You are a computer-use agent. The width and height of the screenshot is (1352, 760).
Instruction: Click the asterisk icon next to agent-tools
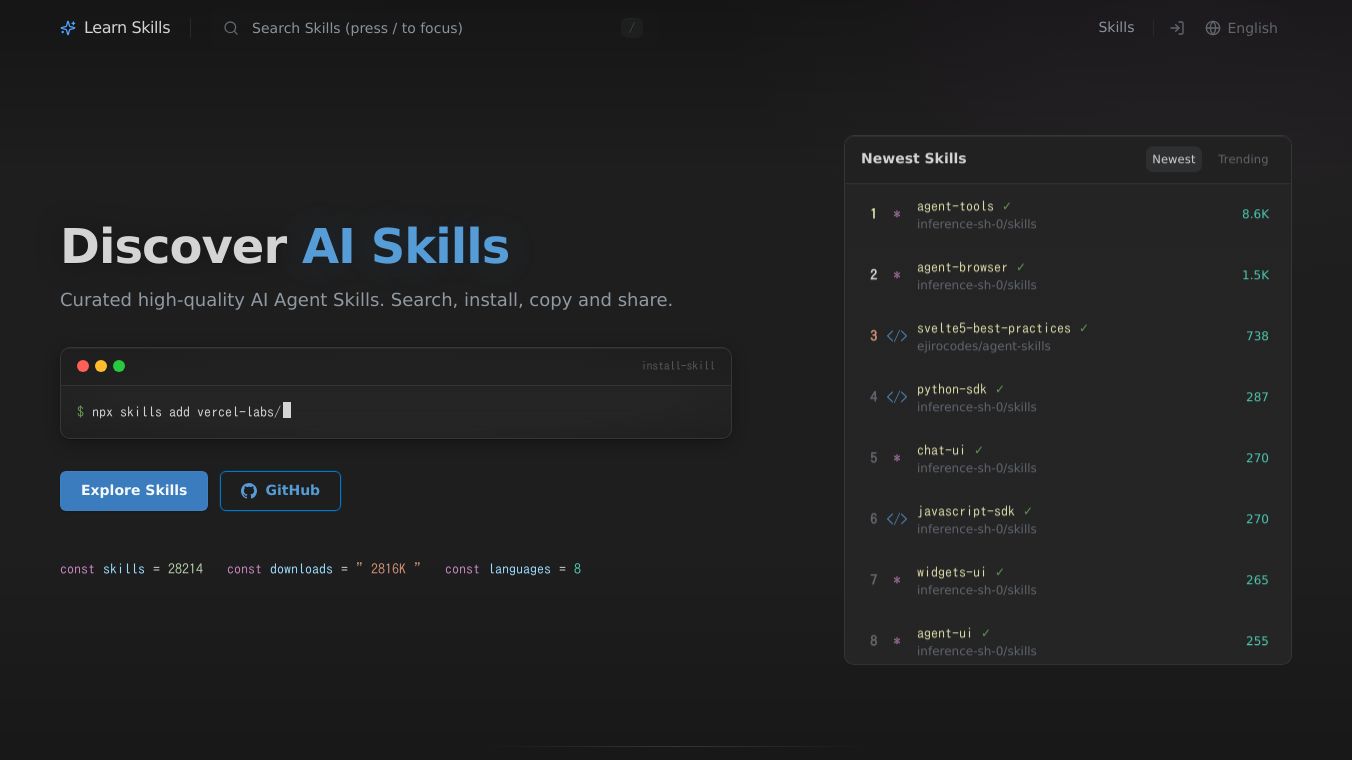click(897, 214)
